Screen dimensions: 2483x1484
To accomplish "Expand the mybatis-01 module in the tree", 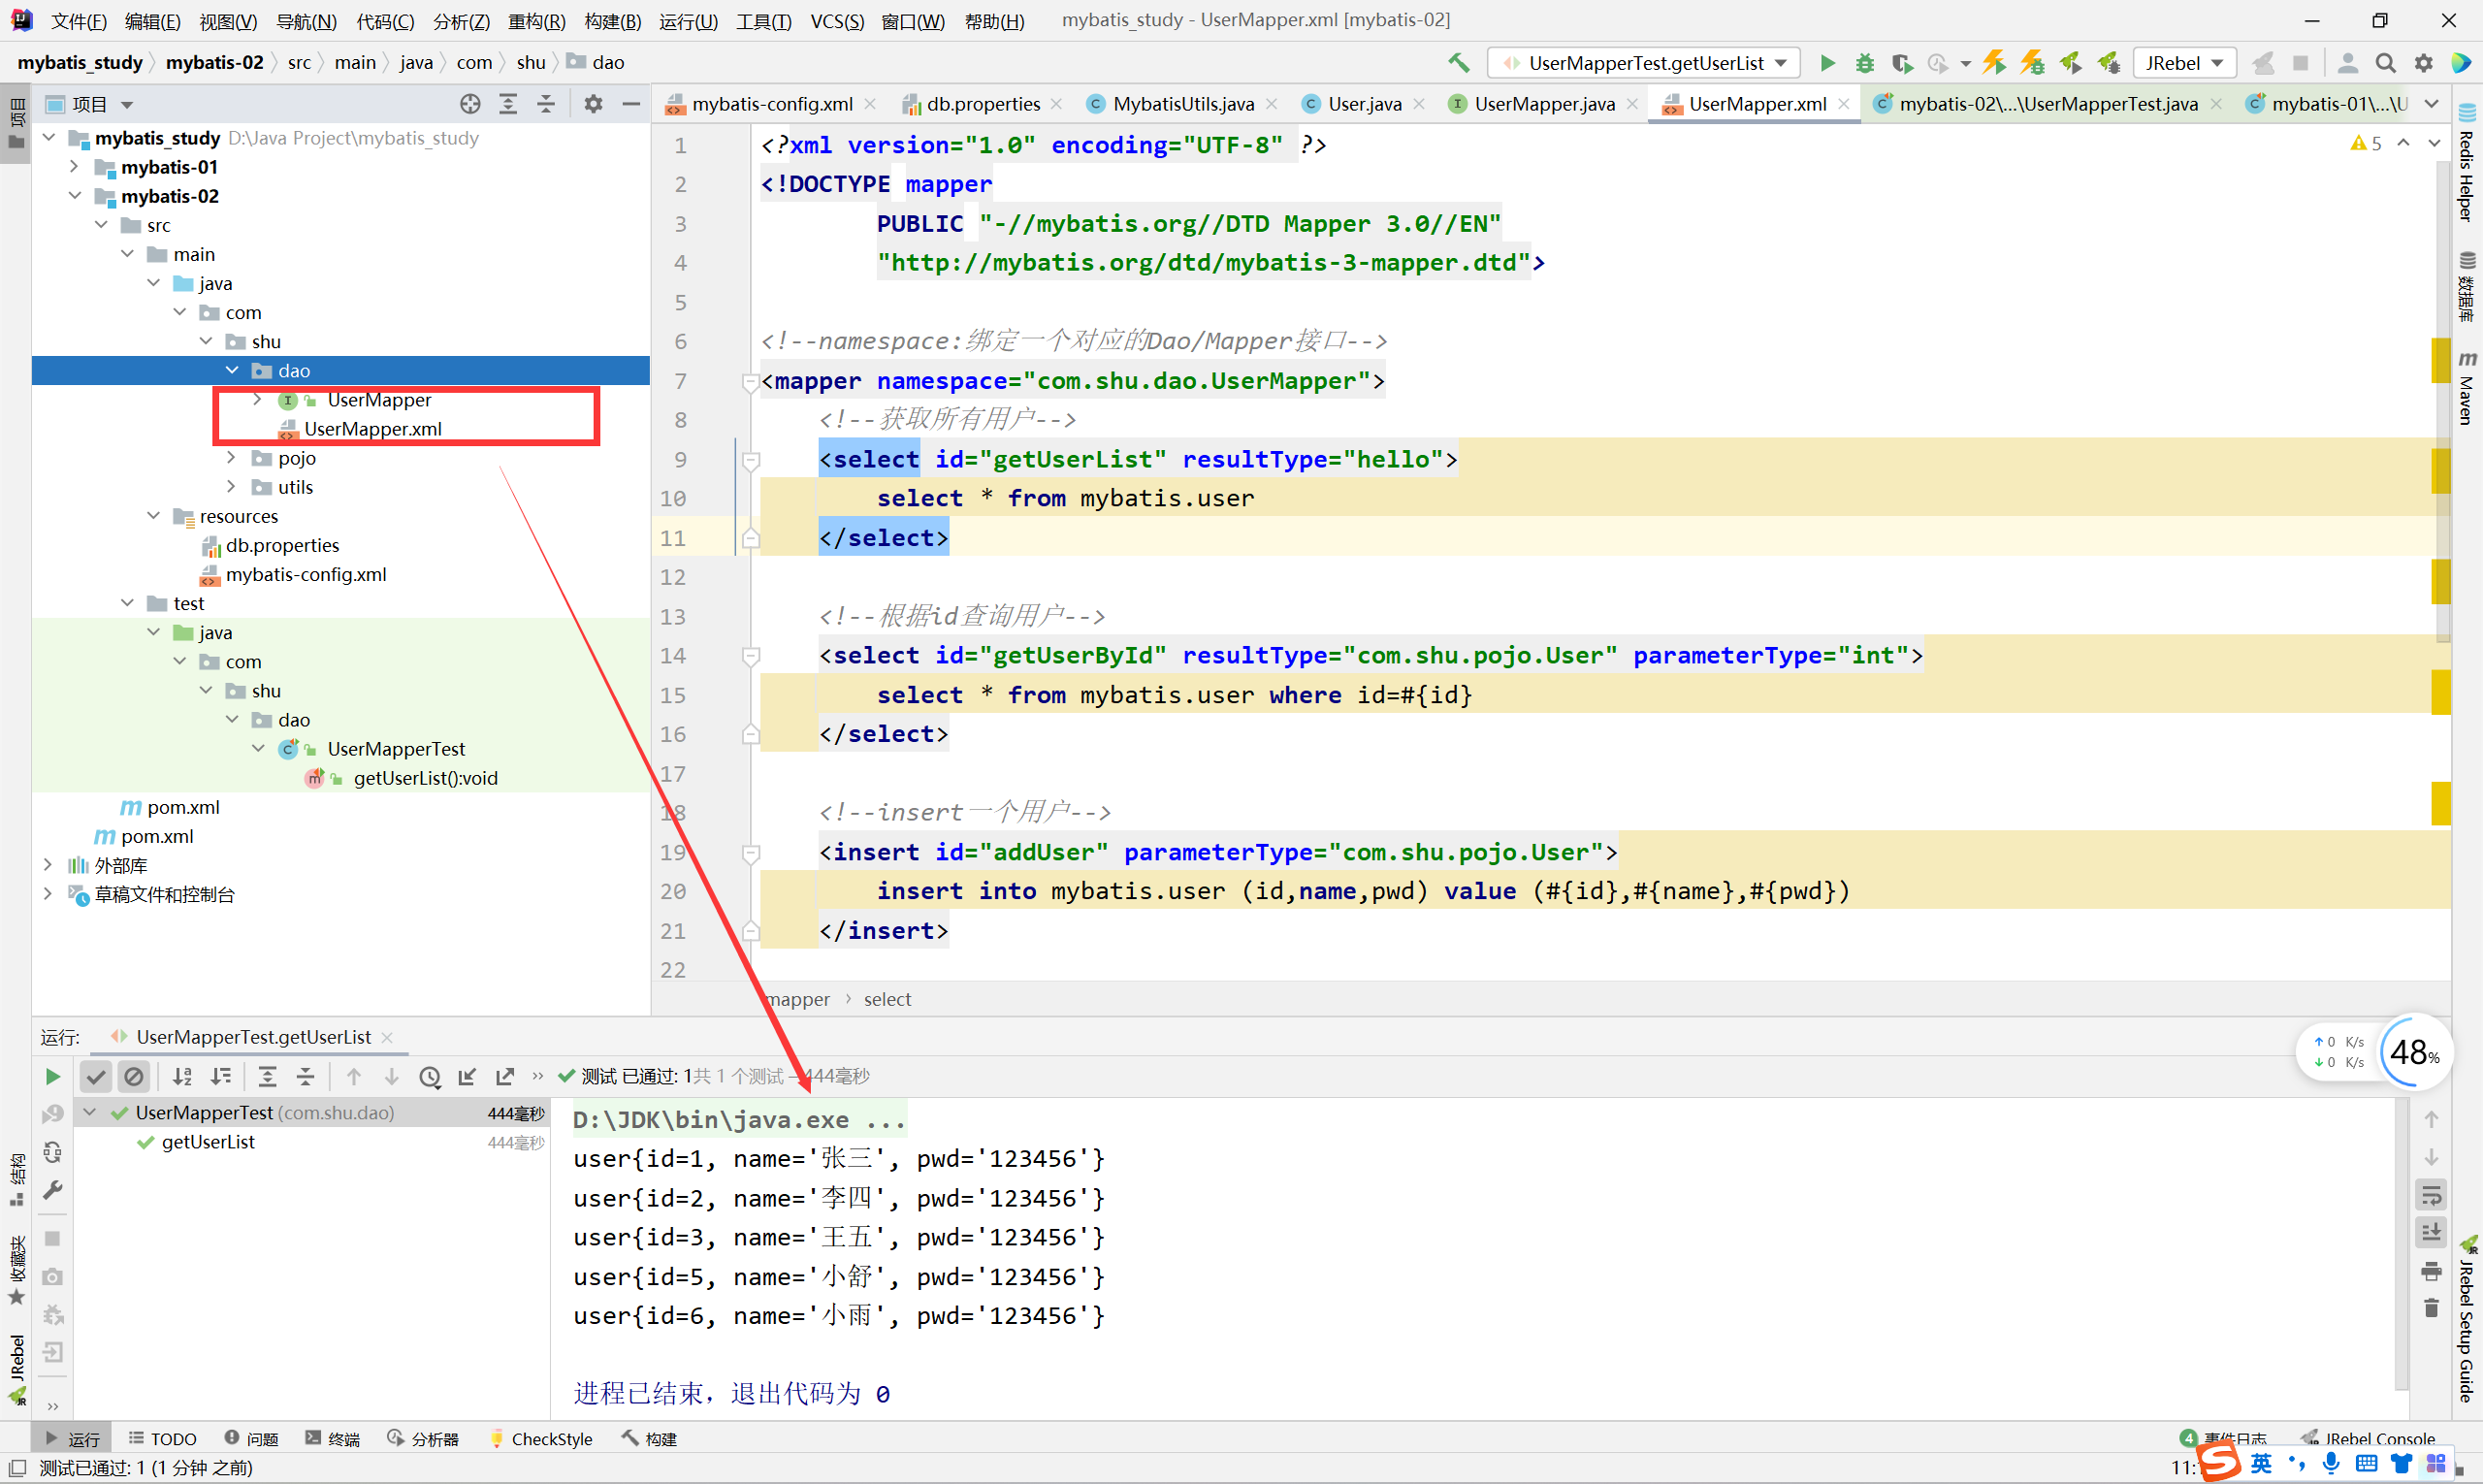I will 74,167.
